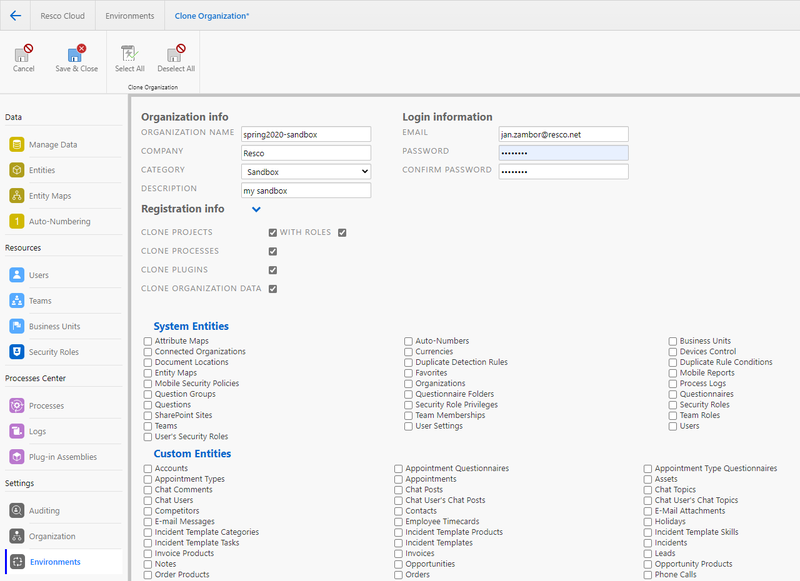Image resolution: width=800 pixels, height=581 pixels.
Task: Open Plug-in Assemblies in sidebar
Action: coord(62,457)
